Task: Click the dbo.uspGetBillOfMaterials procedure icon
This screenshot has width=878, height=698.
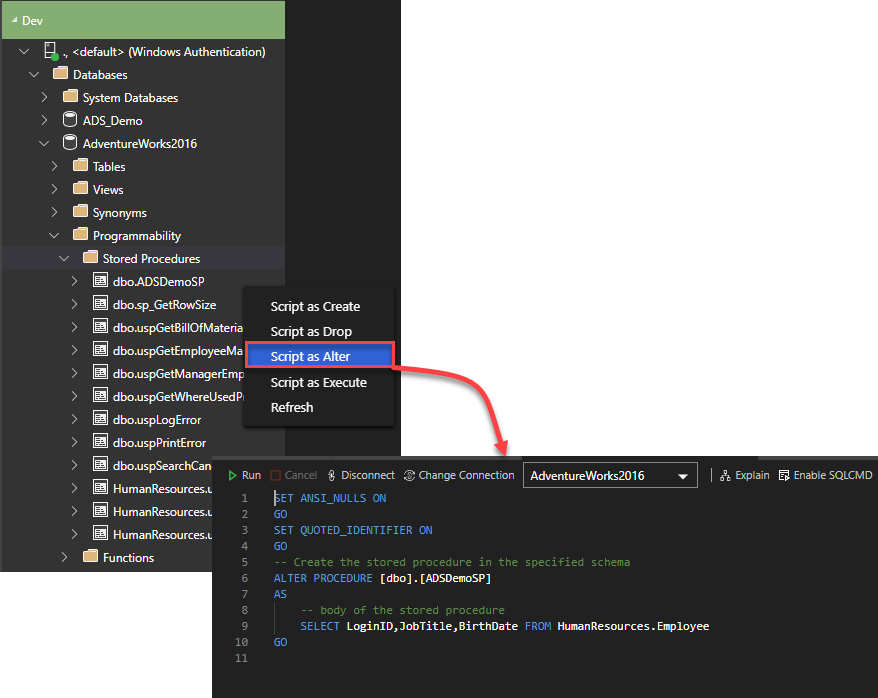Action: click(100, 326)
